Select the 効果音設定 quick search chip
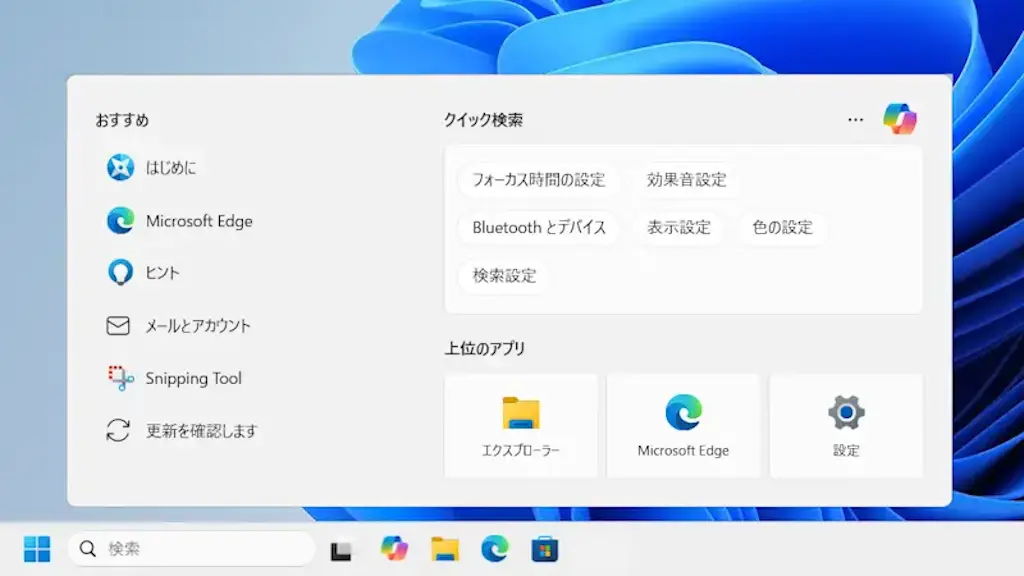 (x=686, y=180)
